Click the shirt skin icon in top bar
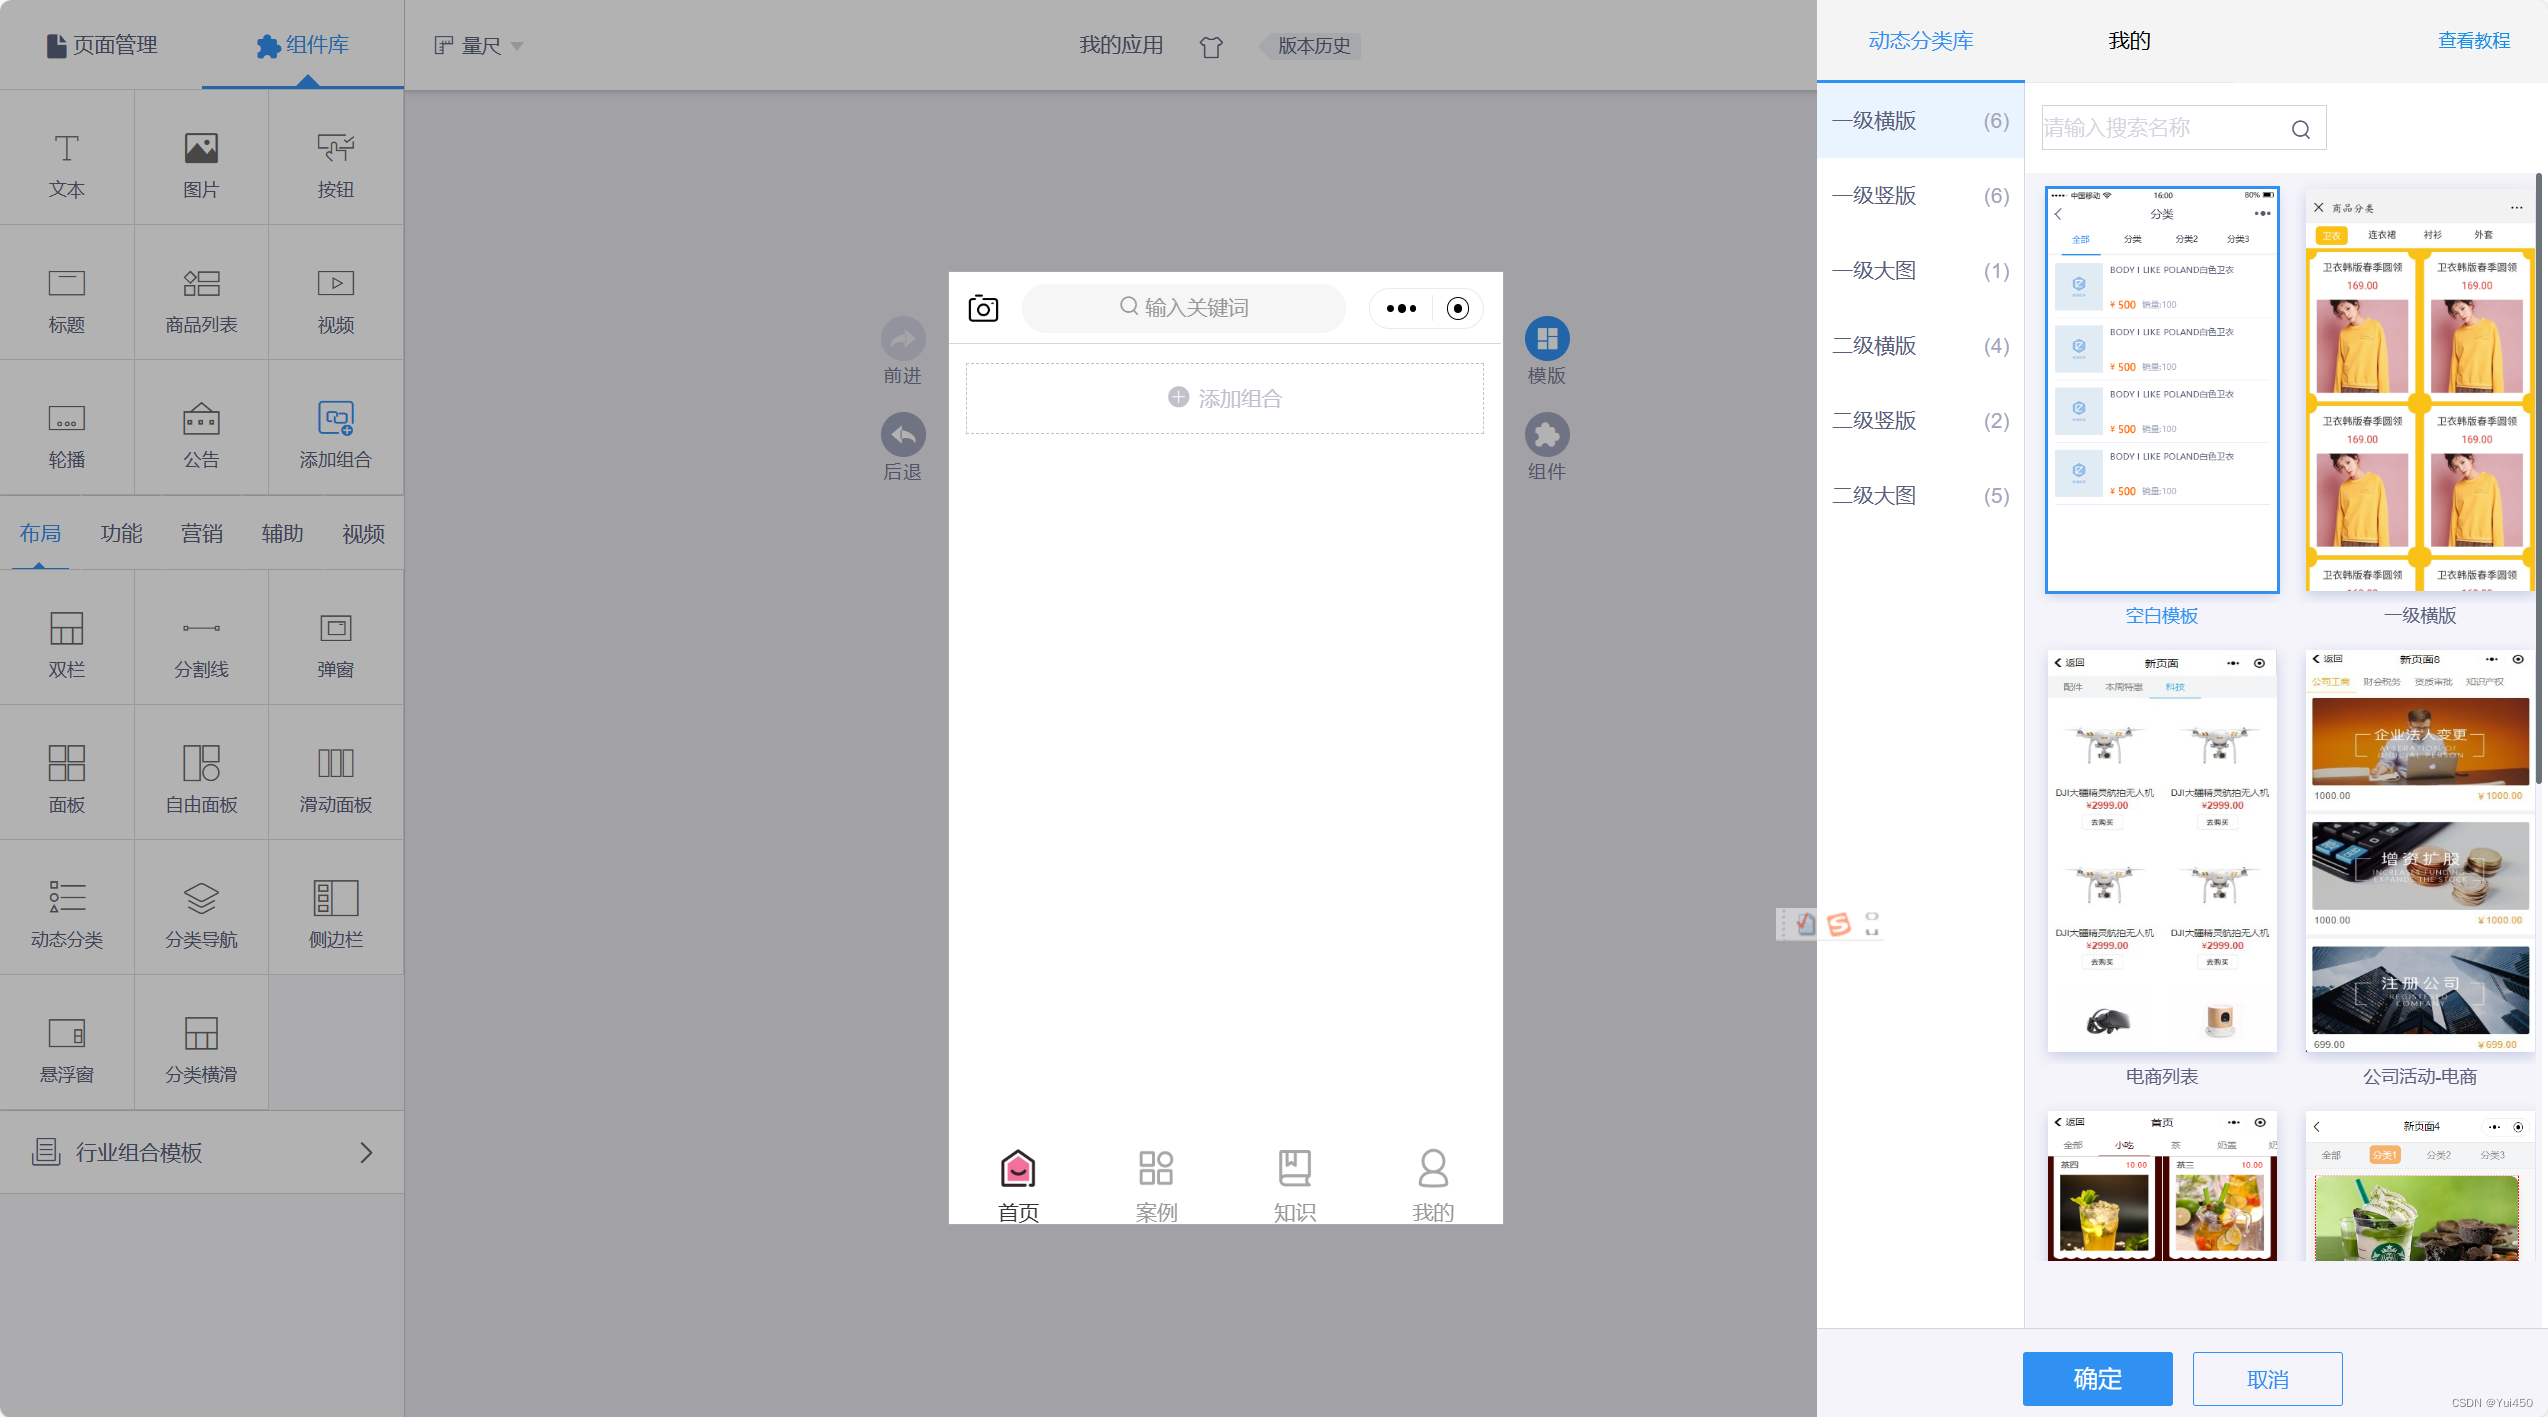This screenshot has width=2548, height=1417. click(1211, 46)
